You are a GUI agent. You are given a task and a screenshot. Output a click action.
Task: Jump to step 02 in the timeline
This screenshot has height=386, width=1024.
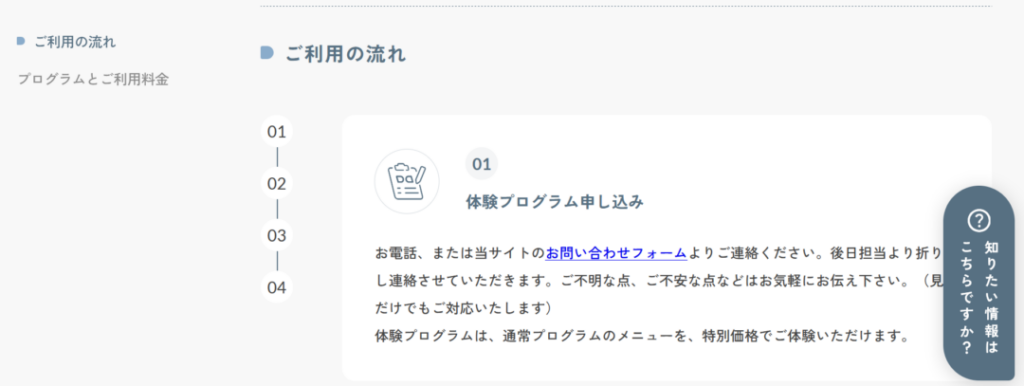point(277,184)
